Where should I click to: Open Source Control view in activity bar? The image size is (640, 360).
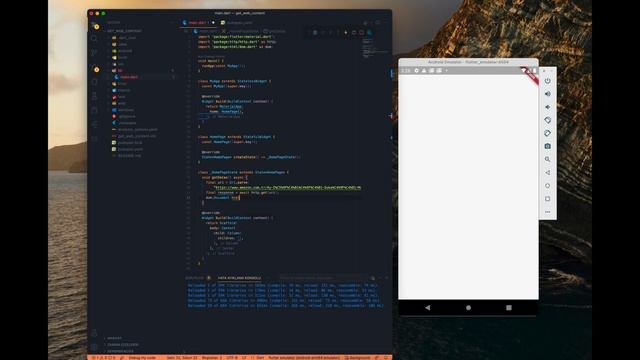(x=95, y=53)
